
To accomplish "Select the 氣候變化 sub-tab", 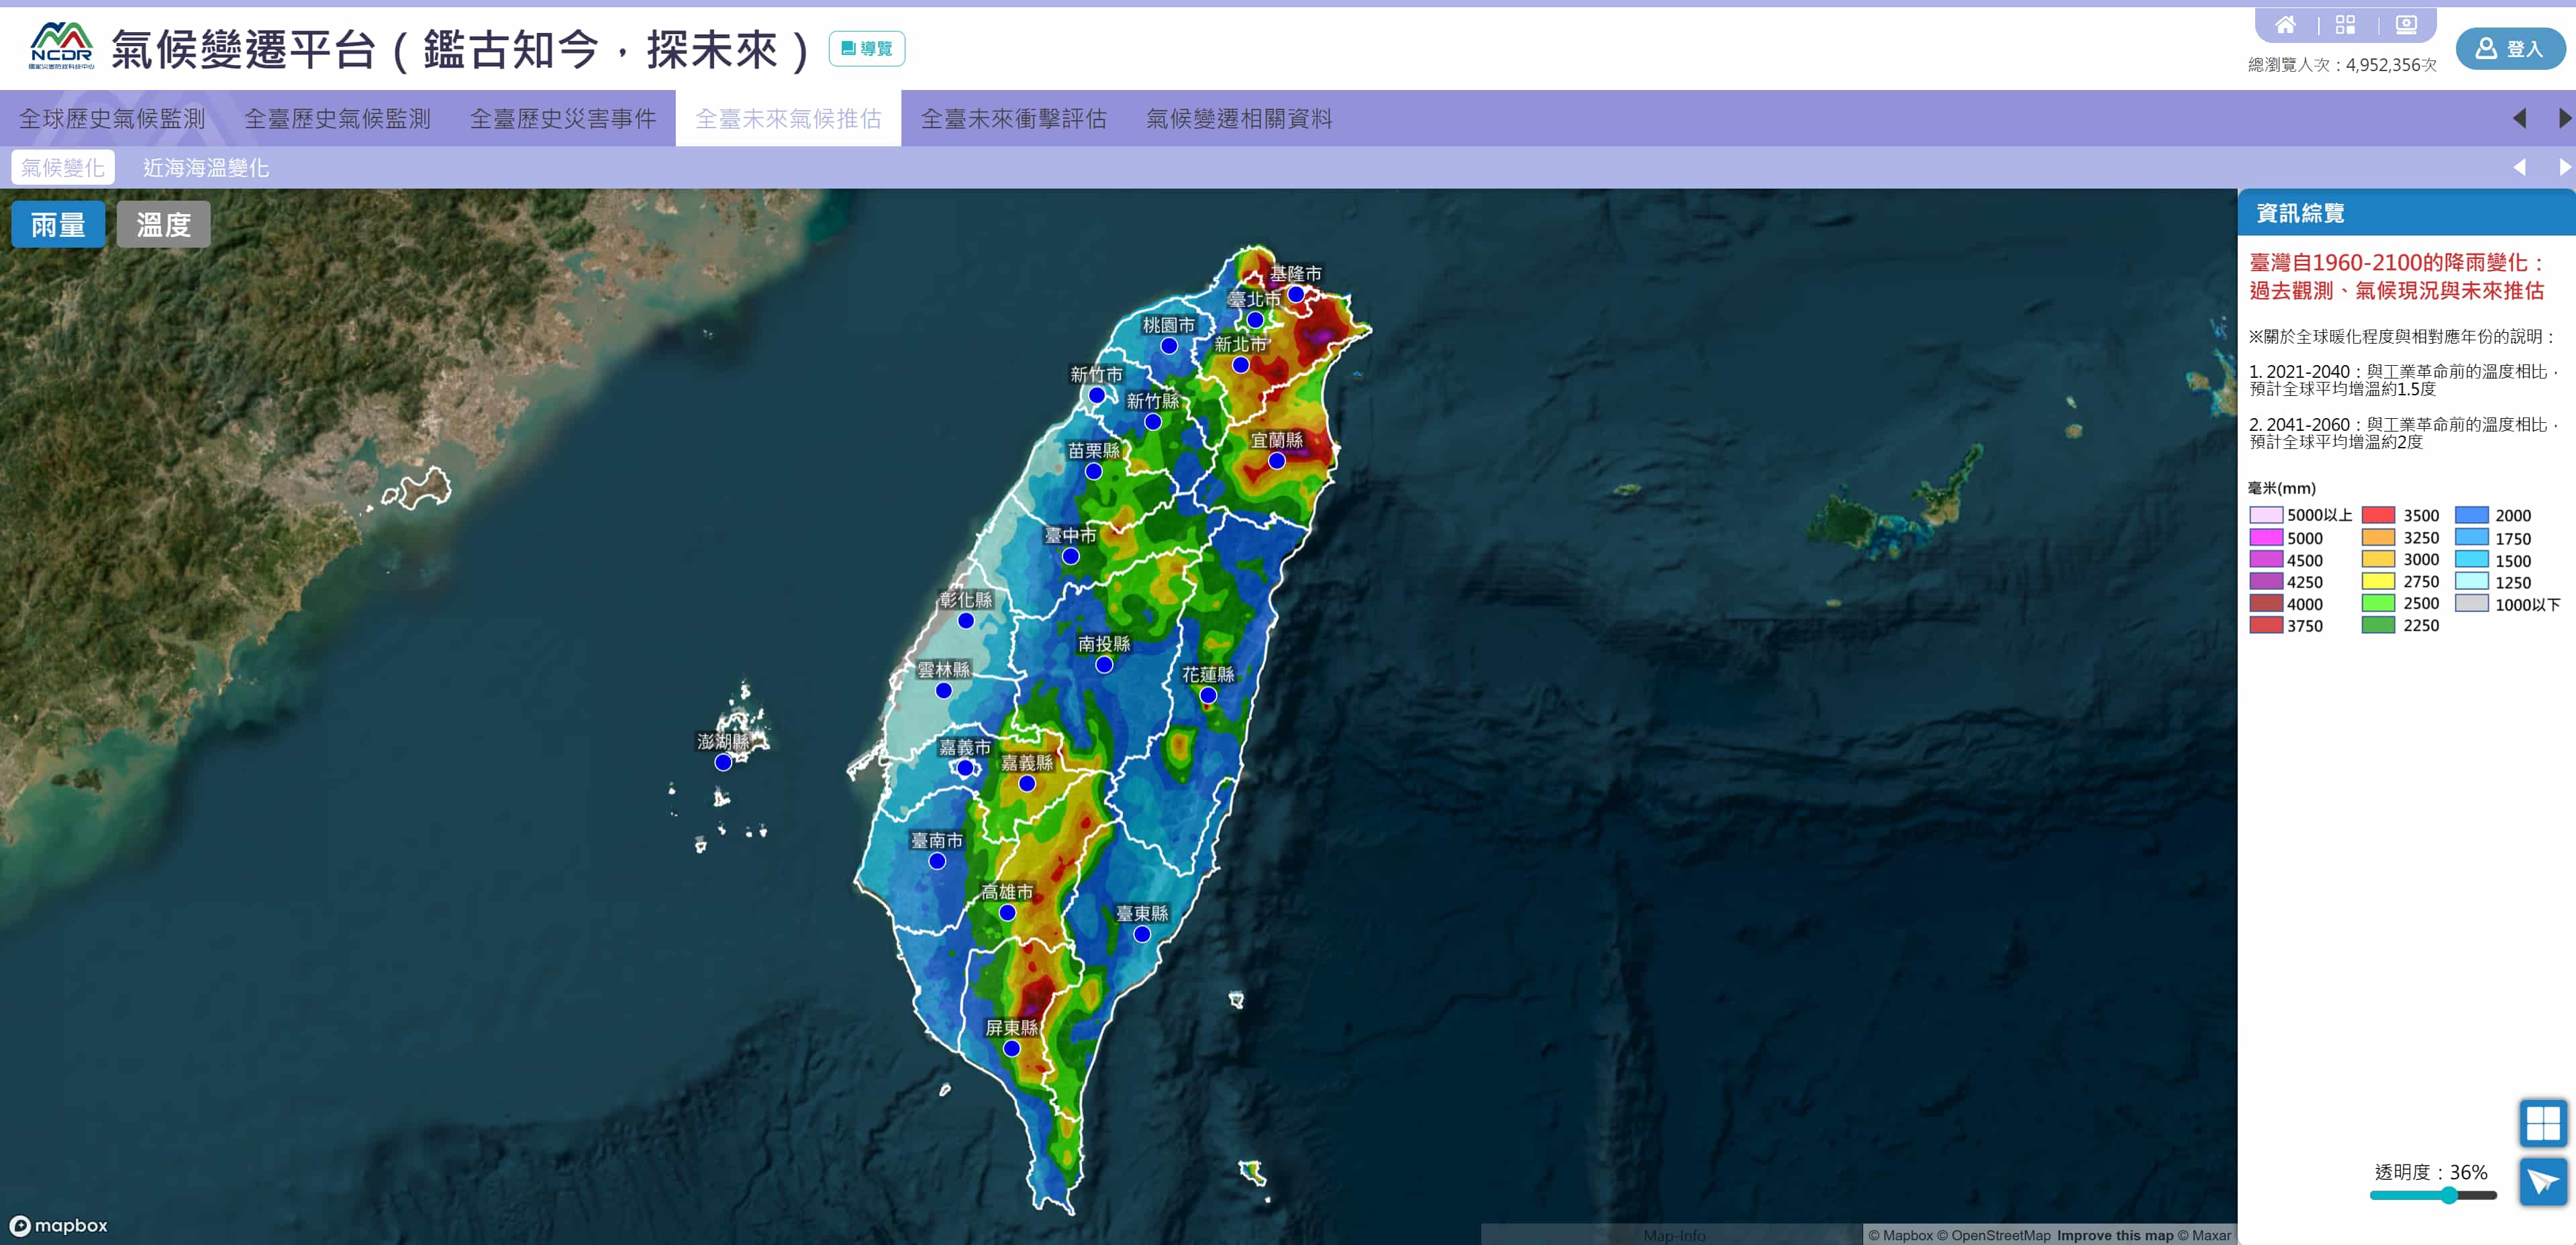I will [x=63, y=167].
